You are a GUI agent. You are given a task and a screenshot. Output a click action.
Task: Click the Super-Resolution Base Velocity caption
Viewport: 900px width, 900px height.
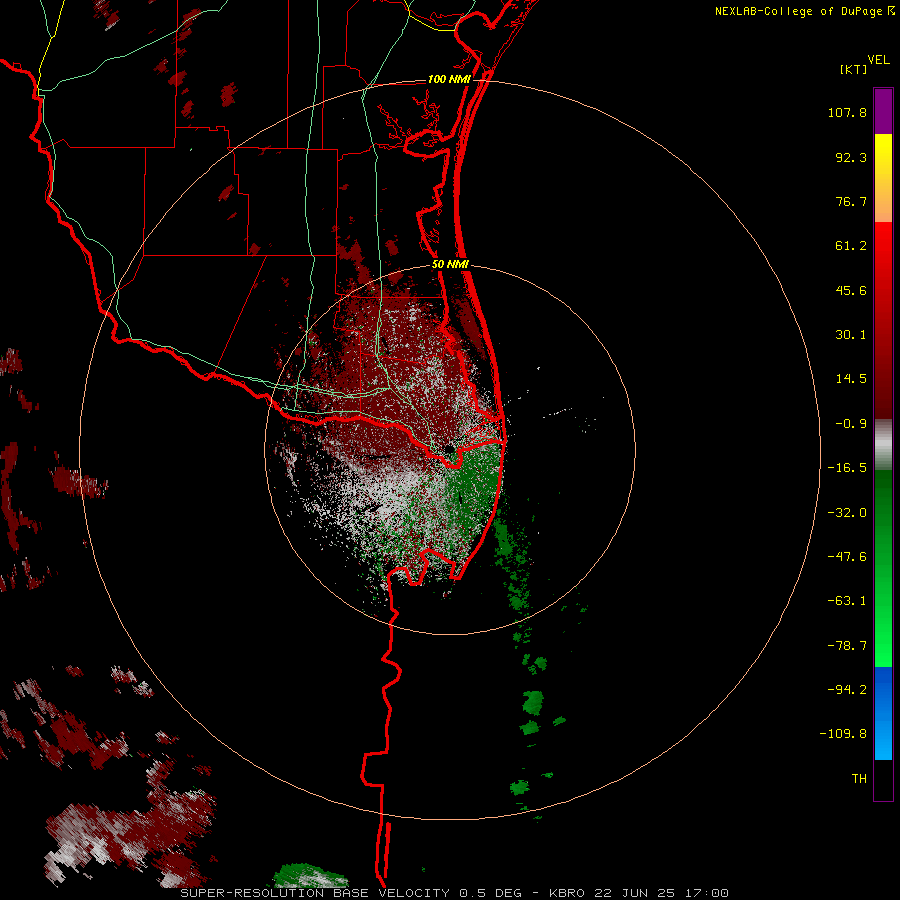coord(455,893)
